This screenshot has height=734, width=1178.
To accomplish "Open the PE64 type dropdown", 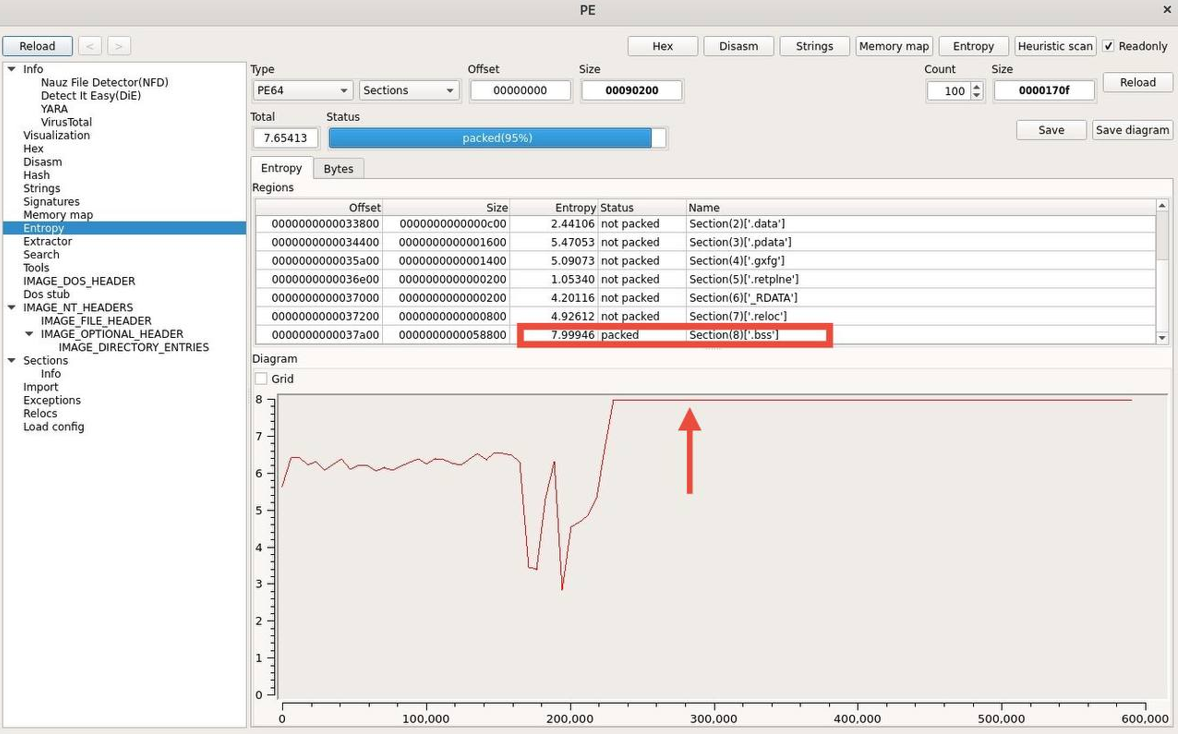I will click(301, 91).
